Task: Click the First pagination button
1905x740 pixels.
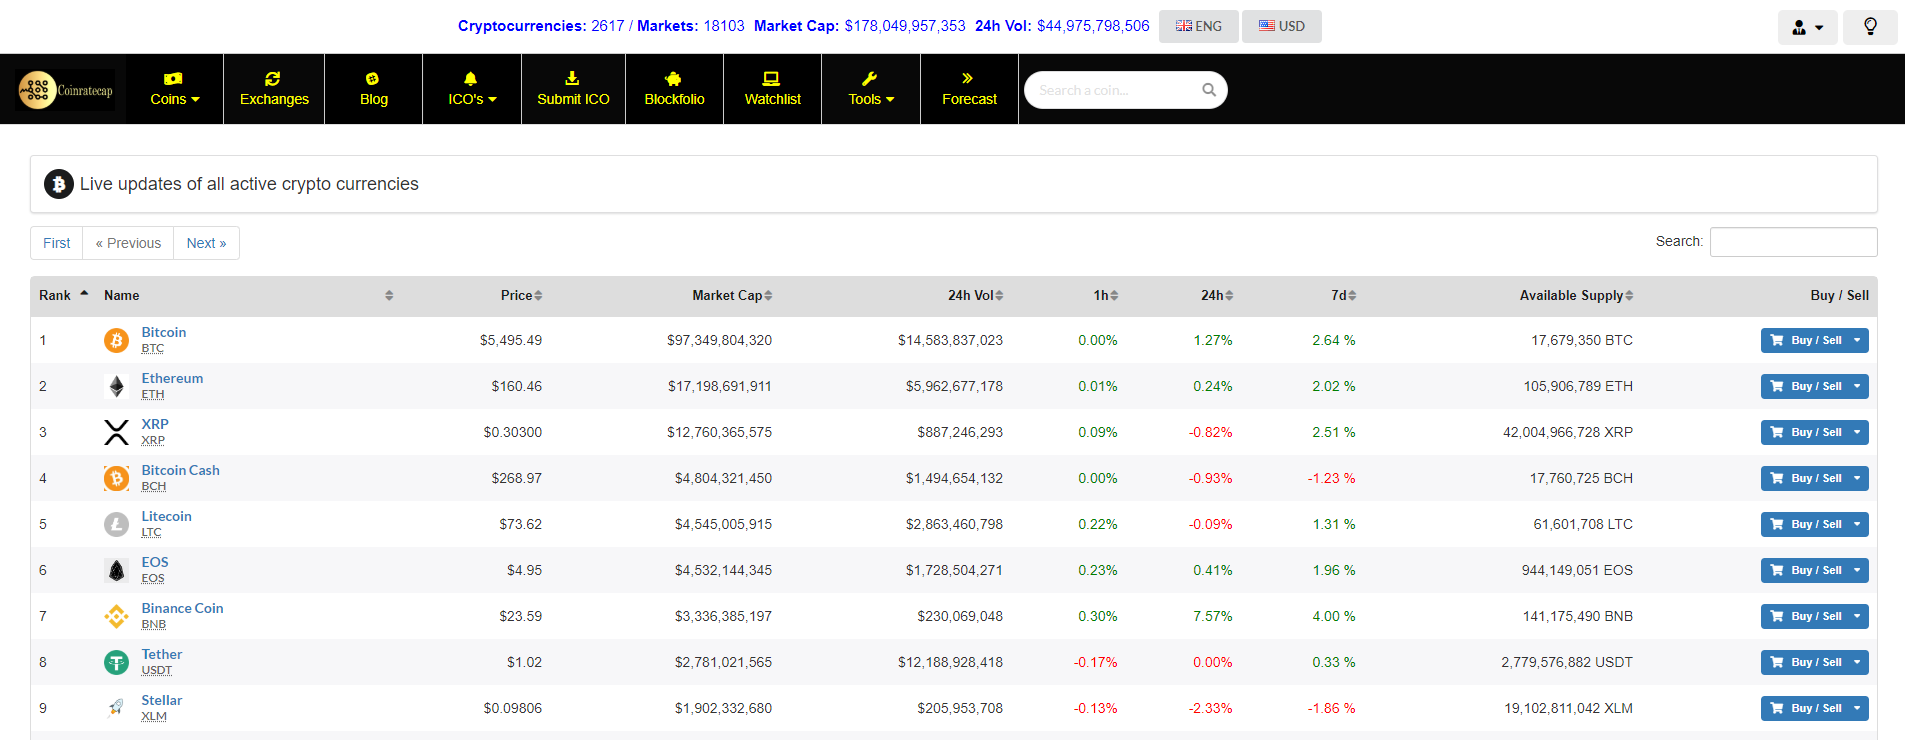Action: click(x=57, y=243)
